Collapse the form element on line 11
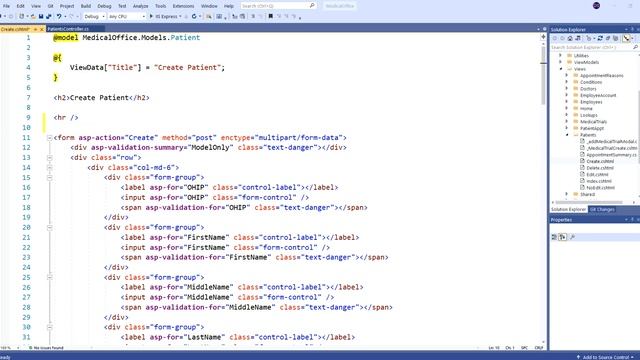This screenshot has height=360, width=640. [x=49, y=138]
